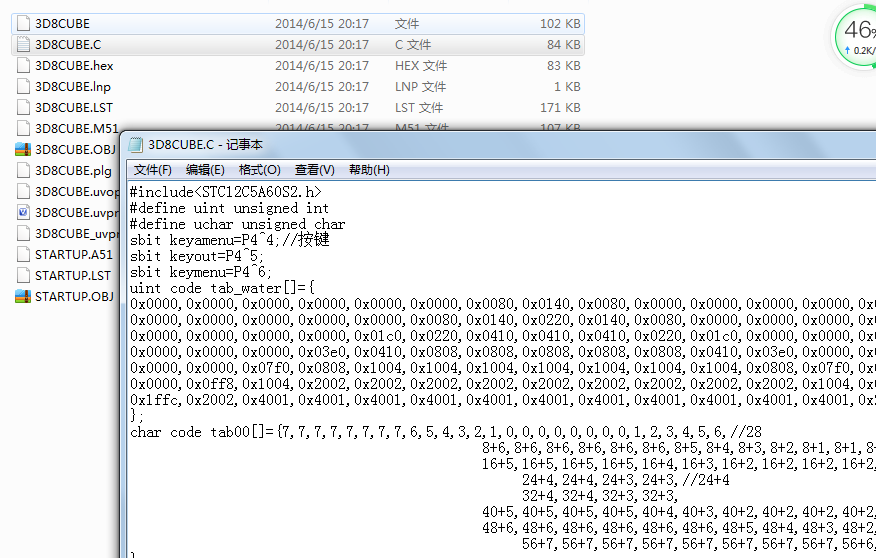Select the 3D8CUBE.LST file name

point(74,108)
